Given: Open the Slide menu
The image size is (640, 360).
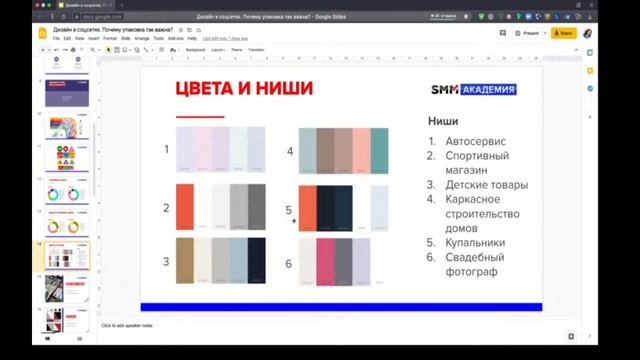Looking at the screenshot, I should tap(126, 38).
